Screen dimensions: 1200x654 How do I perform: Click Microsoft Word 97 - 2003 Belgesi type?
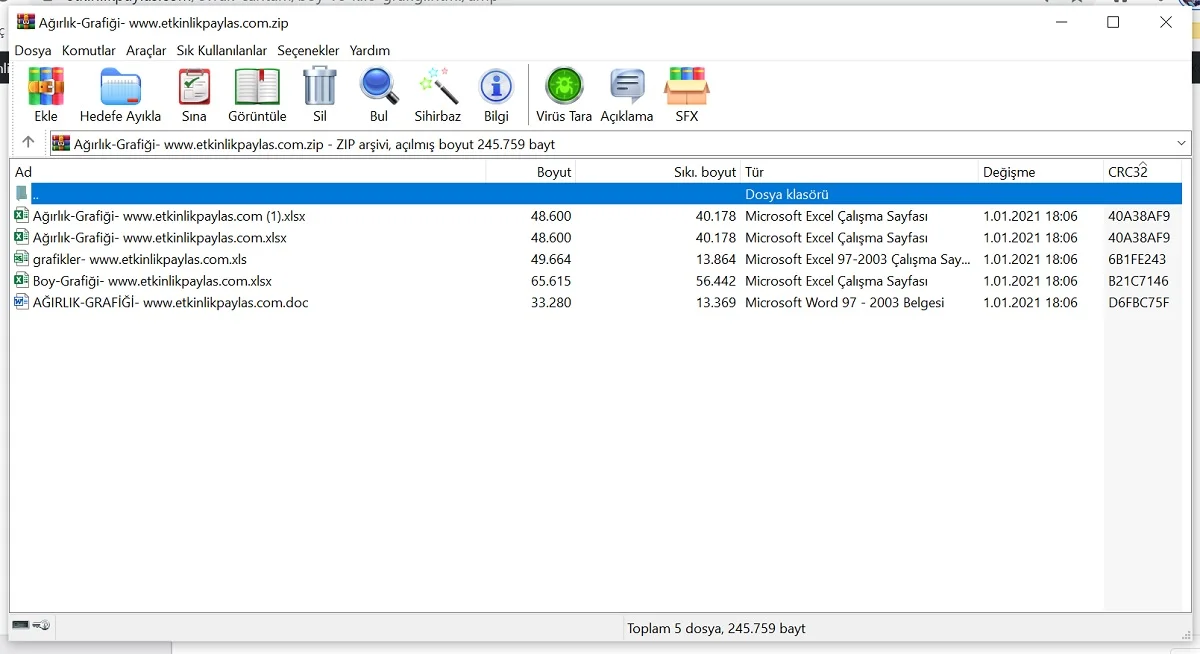coord(845,302)
